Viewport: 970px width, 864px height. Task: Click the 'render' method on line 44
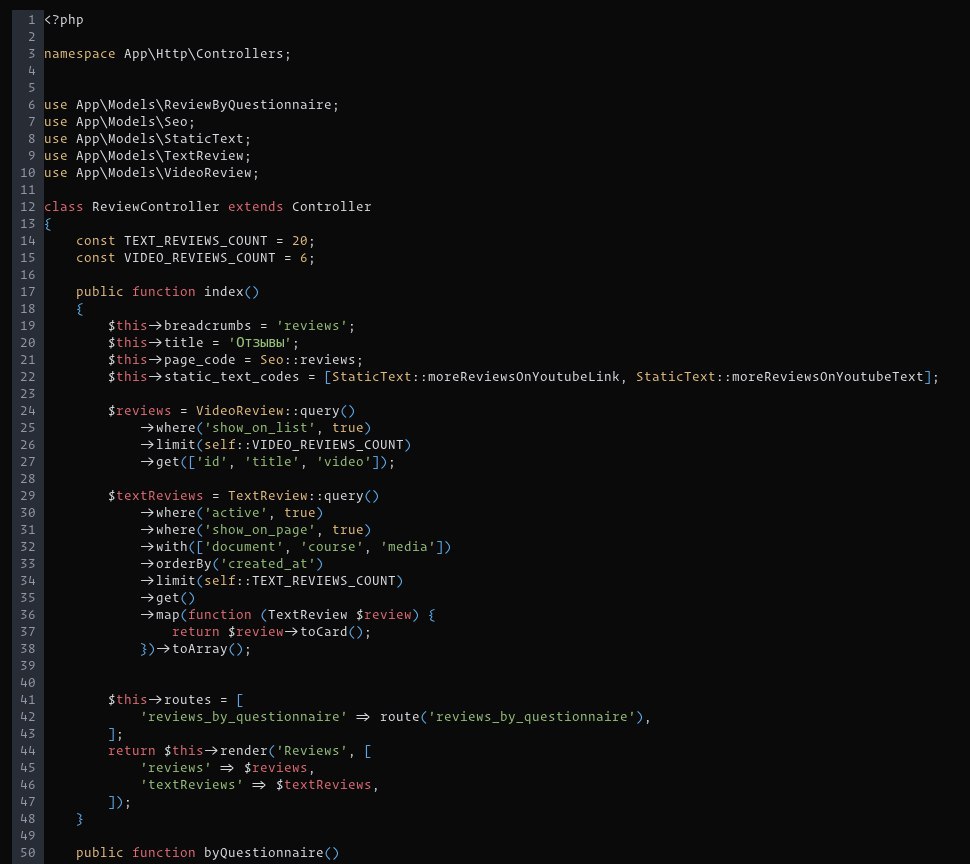click(244, 751)
